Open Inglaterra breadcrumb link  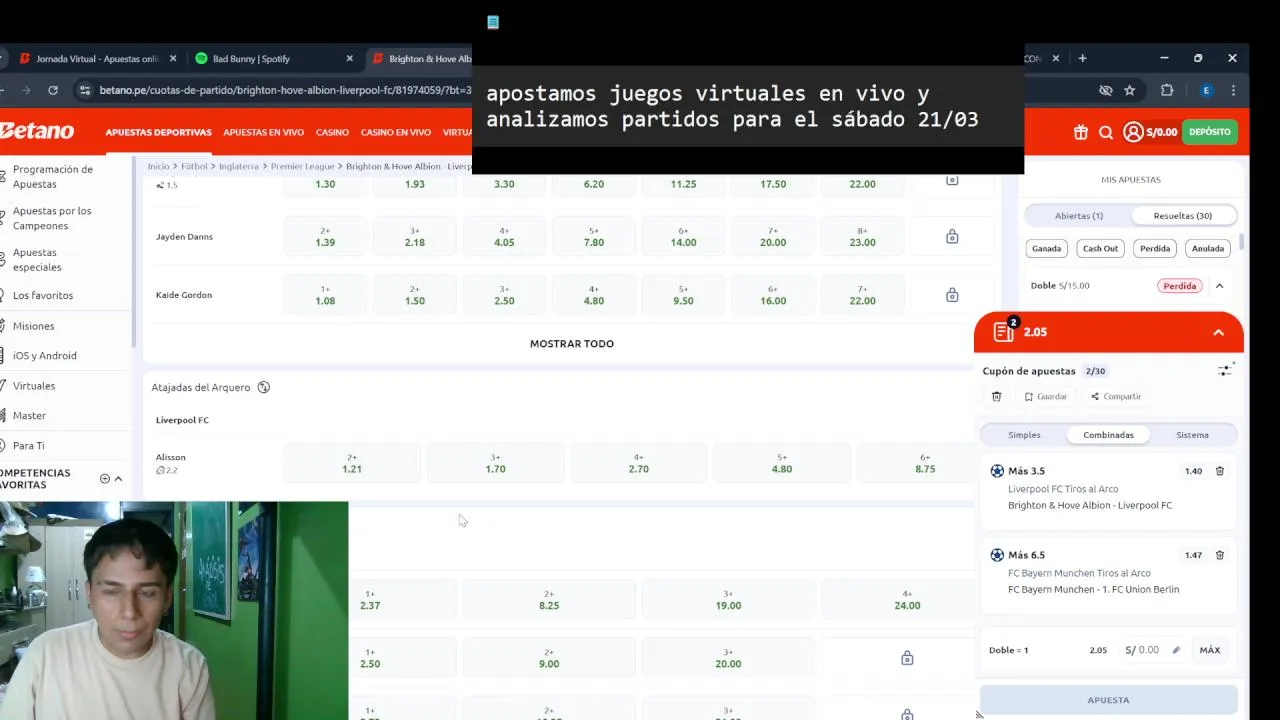coord(238,166)
